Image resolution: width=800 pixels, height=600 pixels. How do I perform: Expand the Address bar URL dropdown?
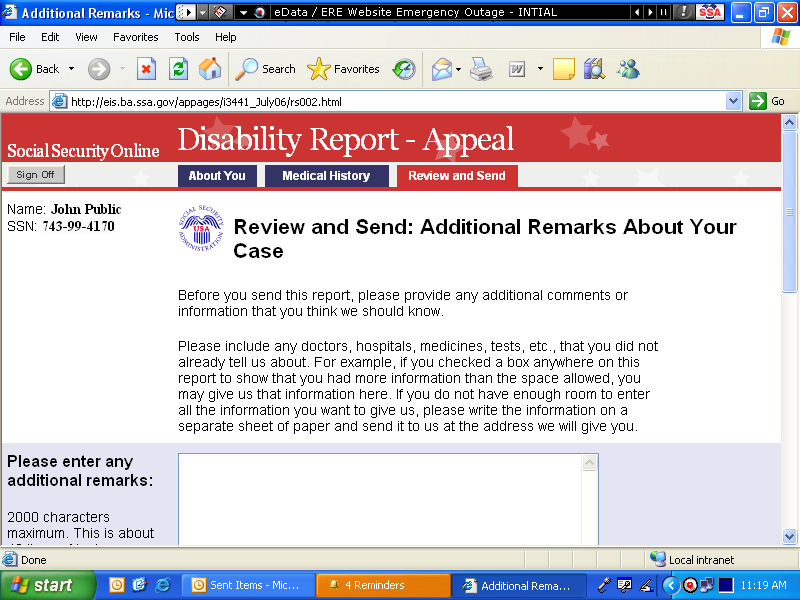(x=733, y=101)
